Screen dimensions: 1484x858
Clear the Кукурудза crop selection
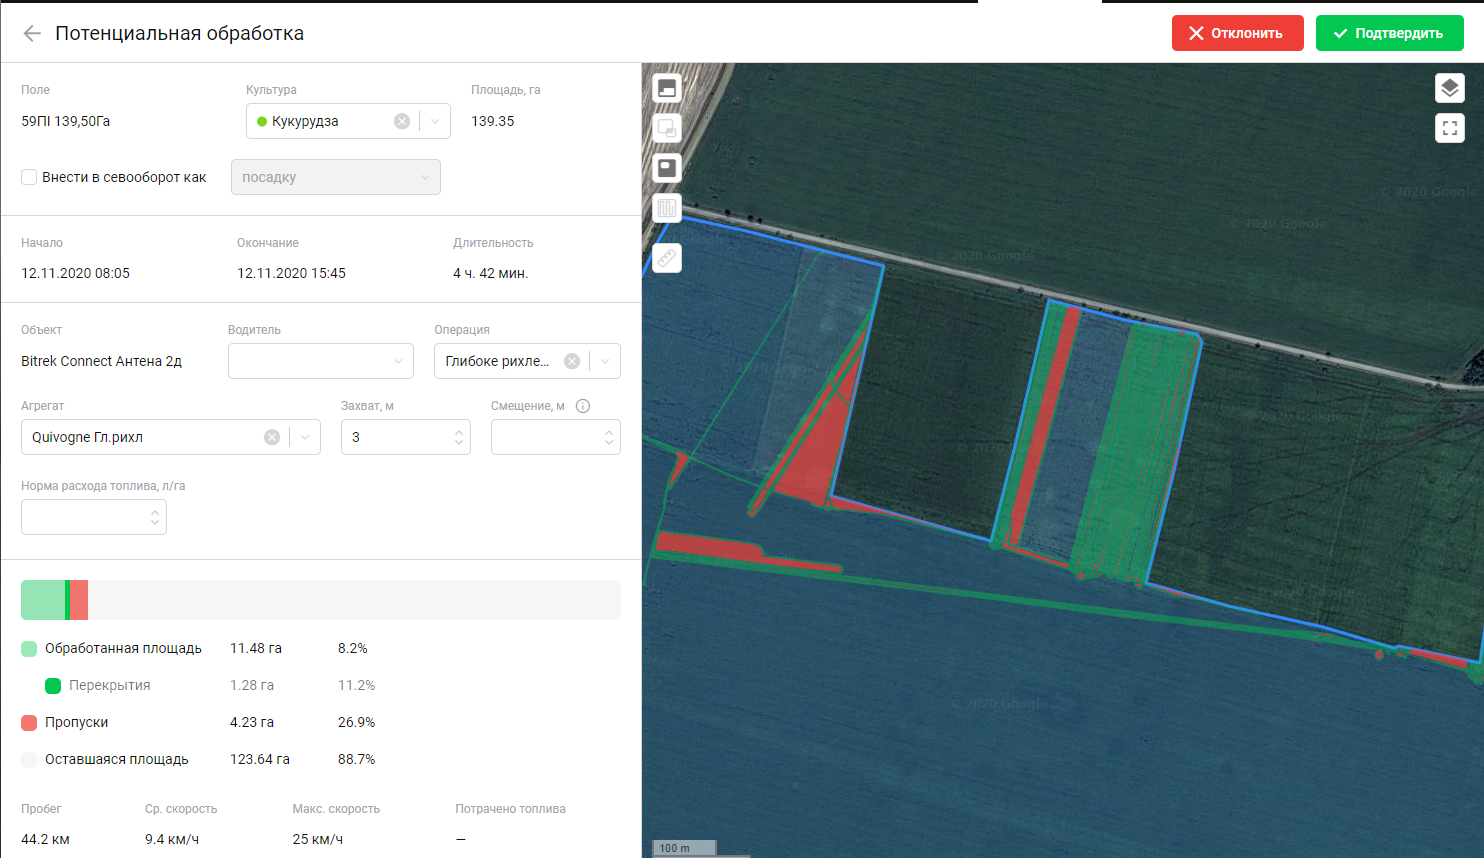(402, 121)
